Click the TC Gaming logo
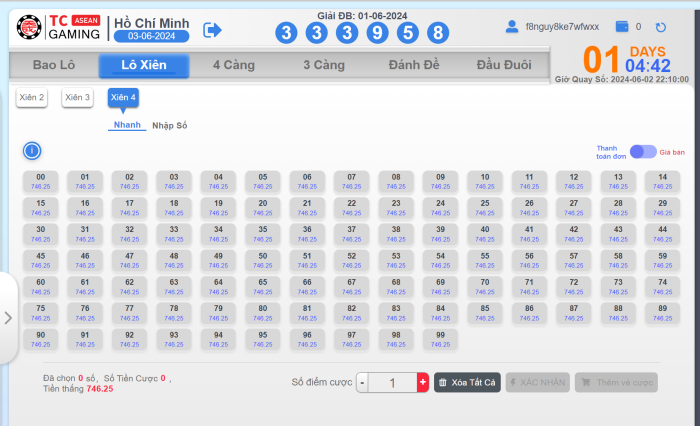Screen dimensions: 700x426 click(59, 29)
